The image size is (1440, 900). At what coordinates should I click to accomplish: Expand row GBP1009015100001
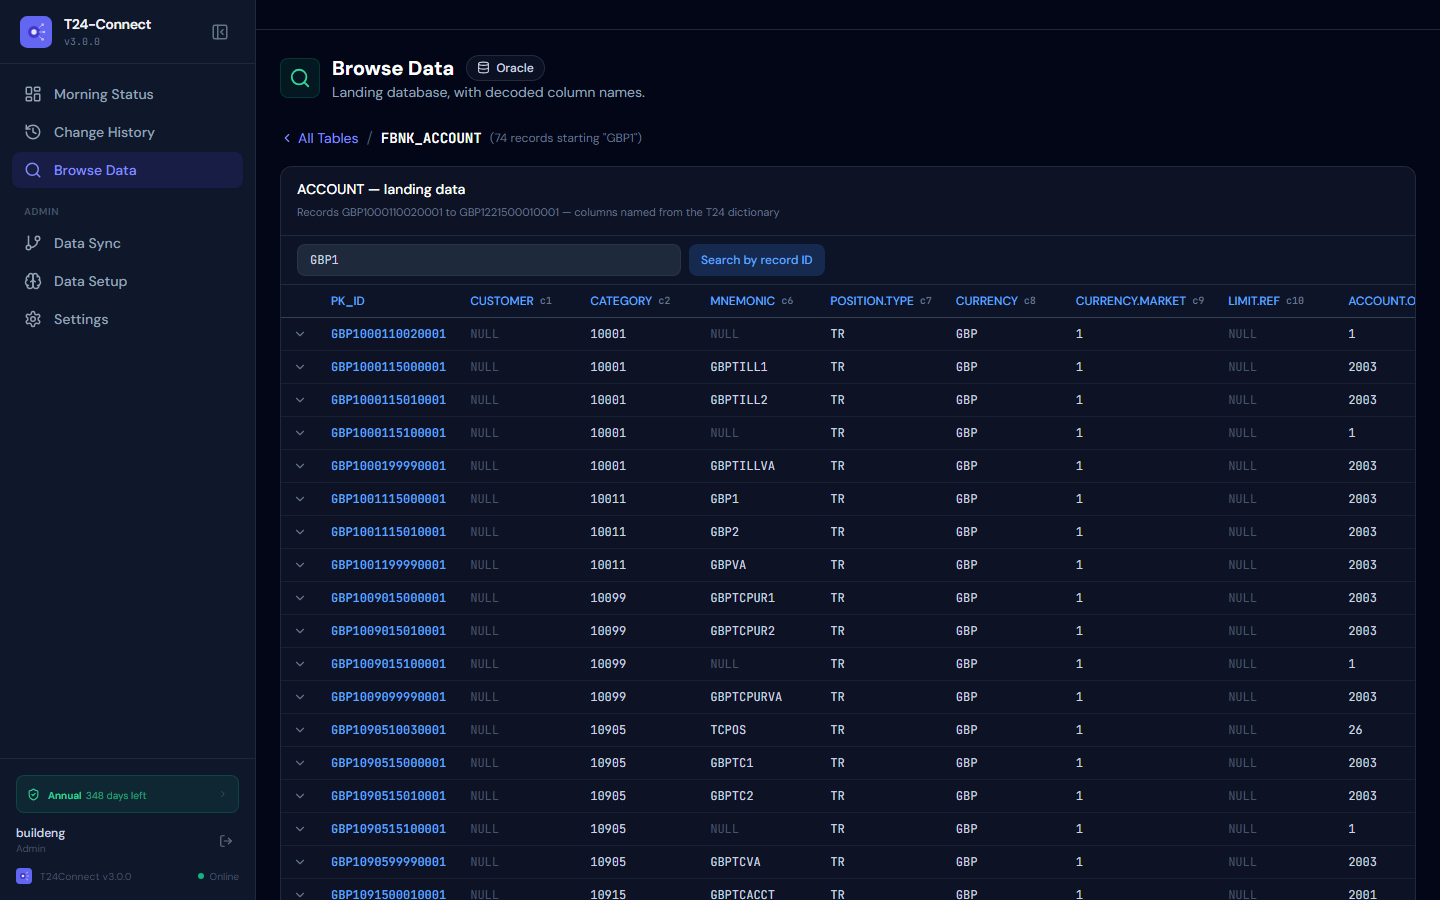point(300,664)
